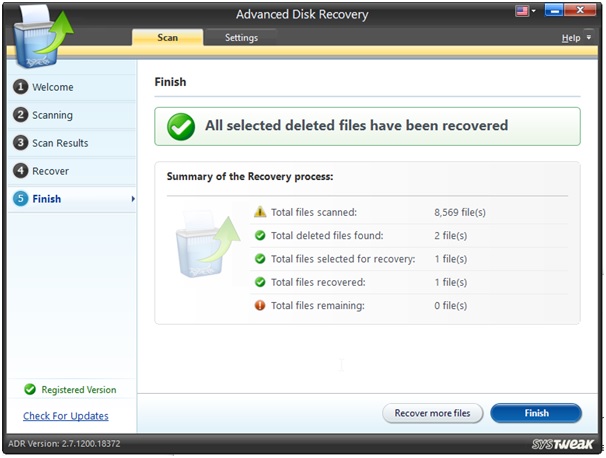
Task: Click Summary of the Recovery process heading
Action: 250,177
